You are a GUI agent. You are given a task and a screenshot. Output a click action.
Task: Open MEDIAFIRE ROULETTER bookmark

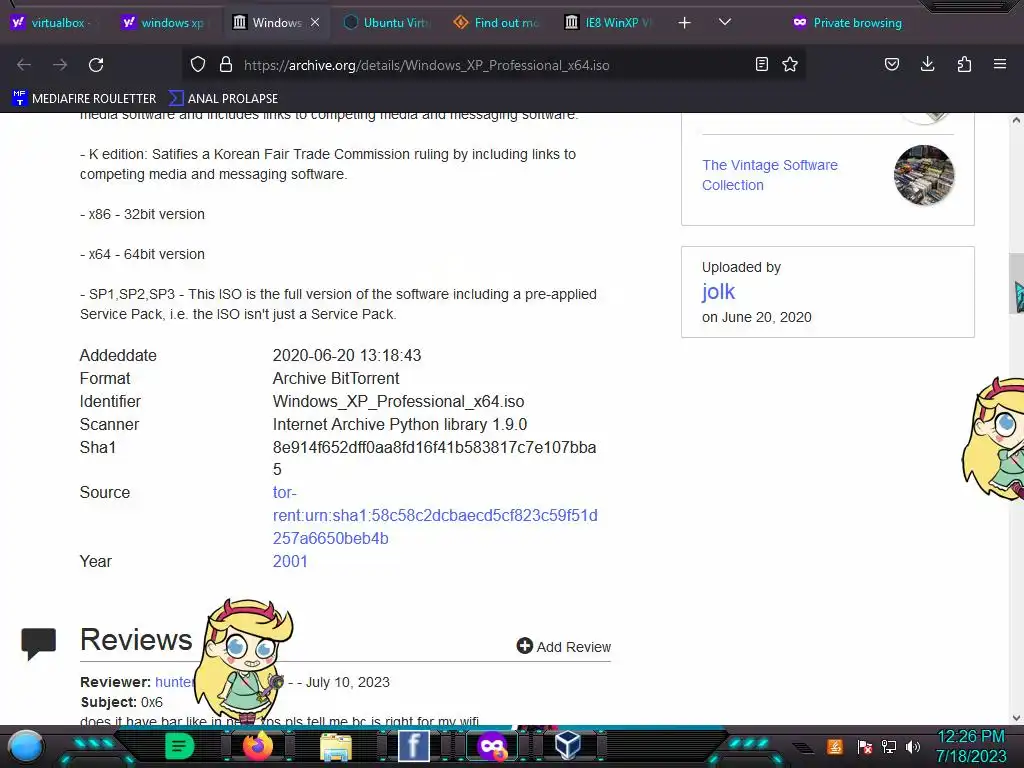(84, 99)
